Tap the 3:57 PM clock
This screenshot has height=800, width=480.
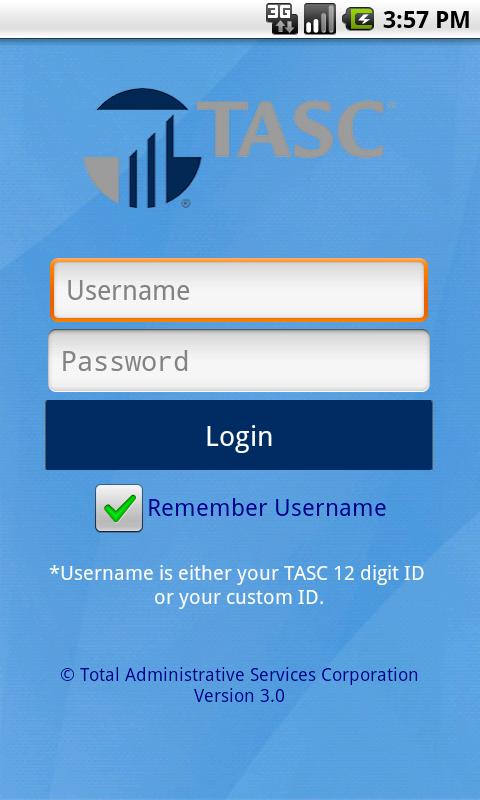coord(426,20)
